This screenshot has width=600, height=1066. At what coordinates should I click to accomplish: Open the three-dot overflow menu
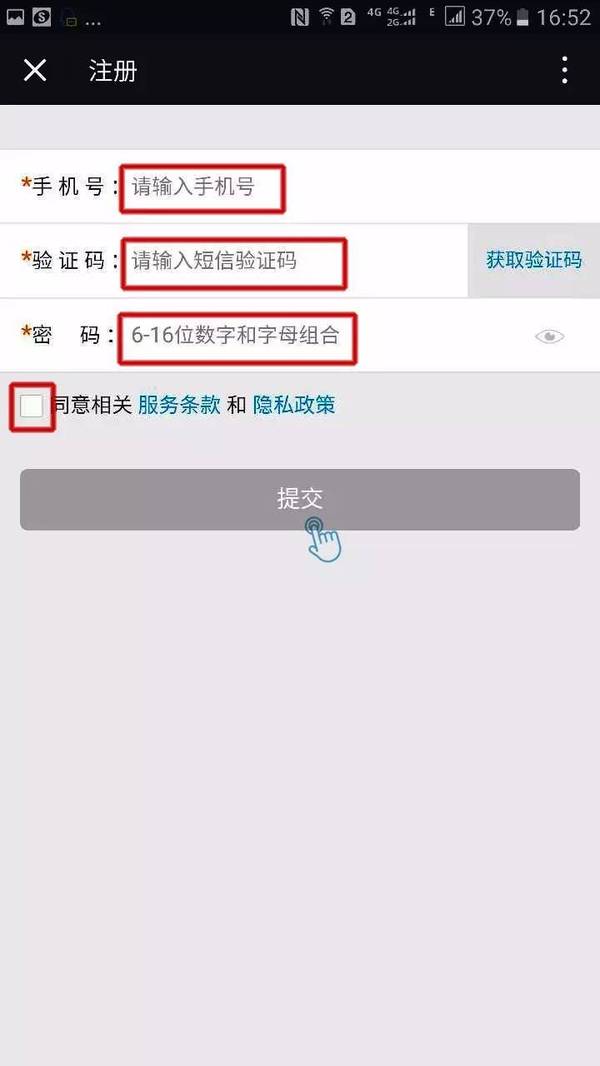click(565, 70)
